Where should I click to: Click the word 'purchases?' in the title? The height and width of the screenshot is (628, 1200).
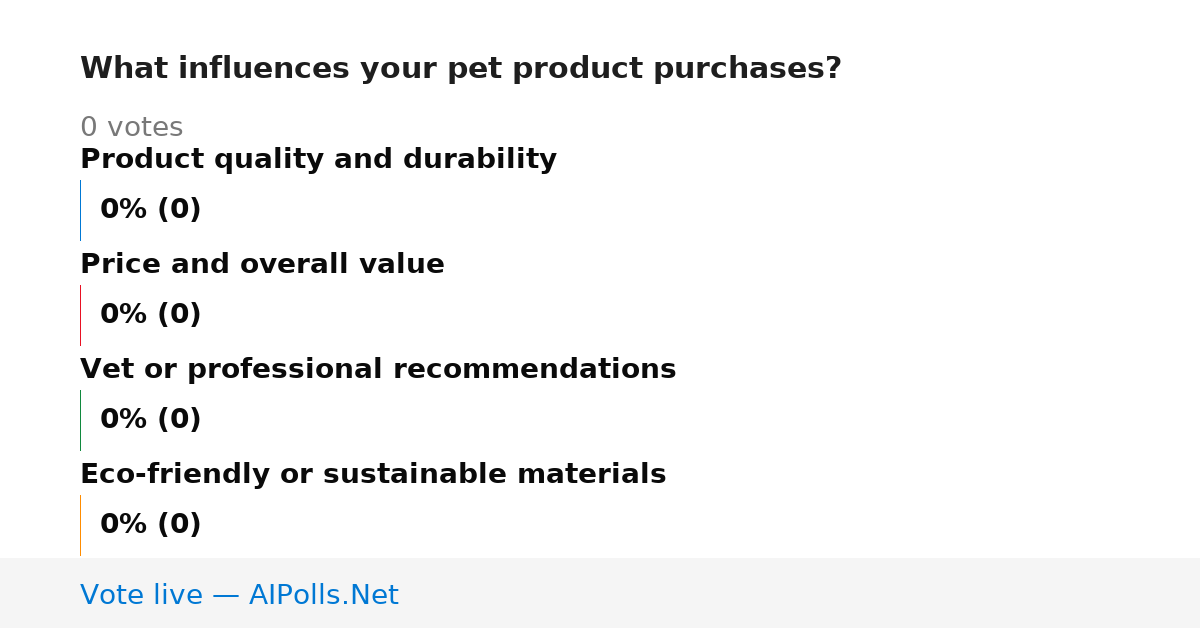click(747, 69)
